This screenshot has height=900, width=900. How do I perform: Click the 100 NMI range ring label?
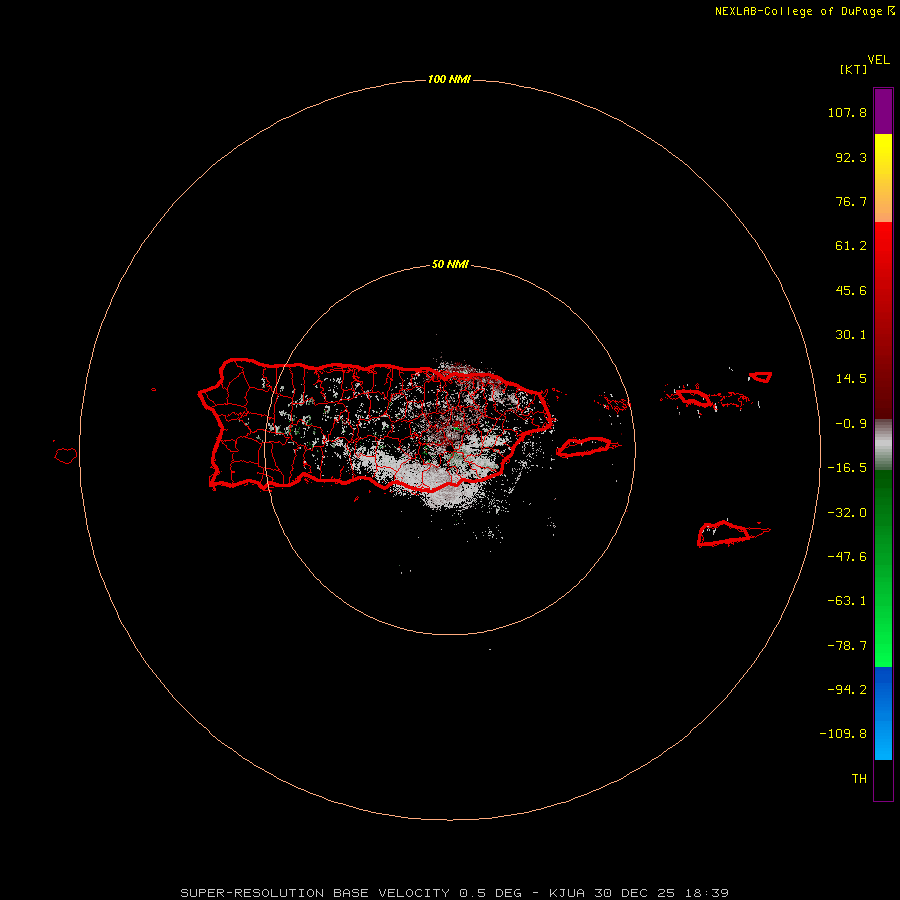pos(449,79)
